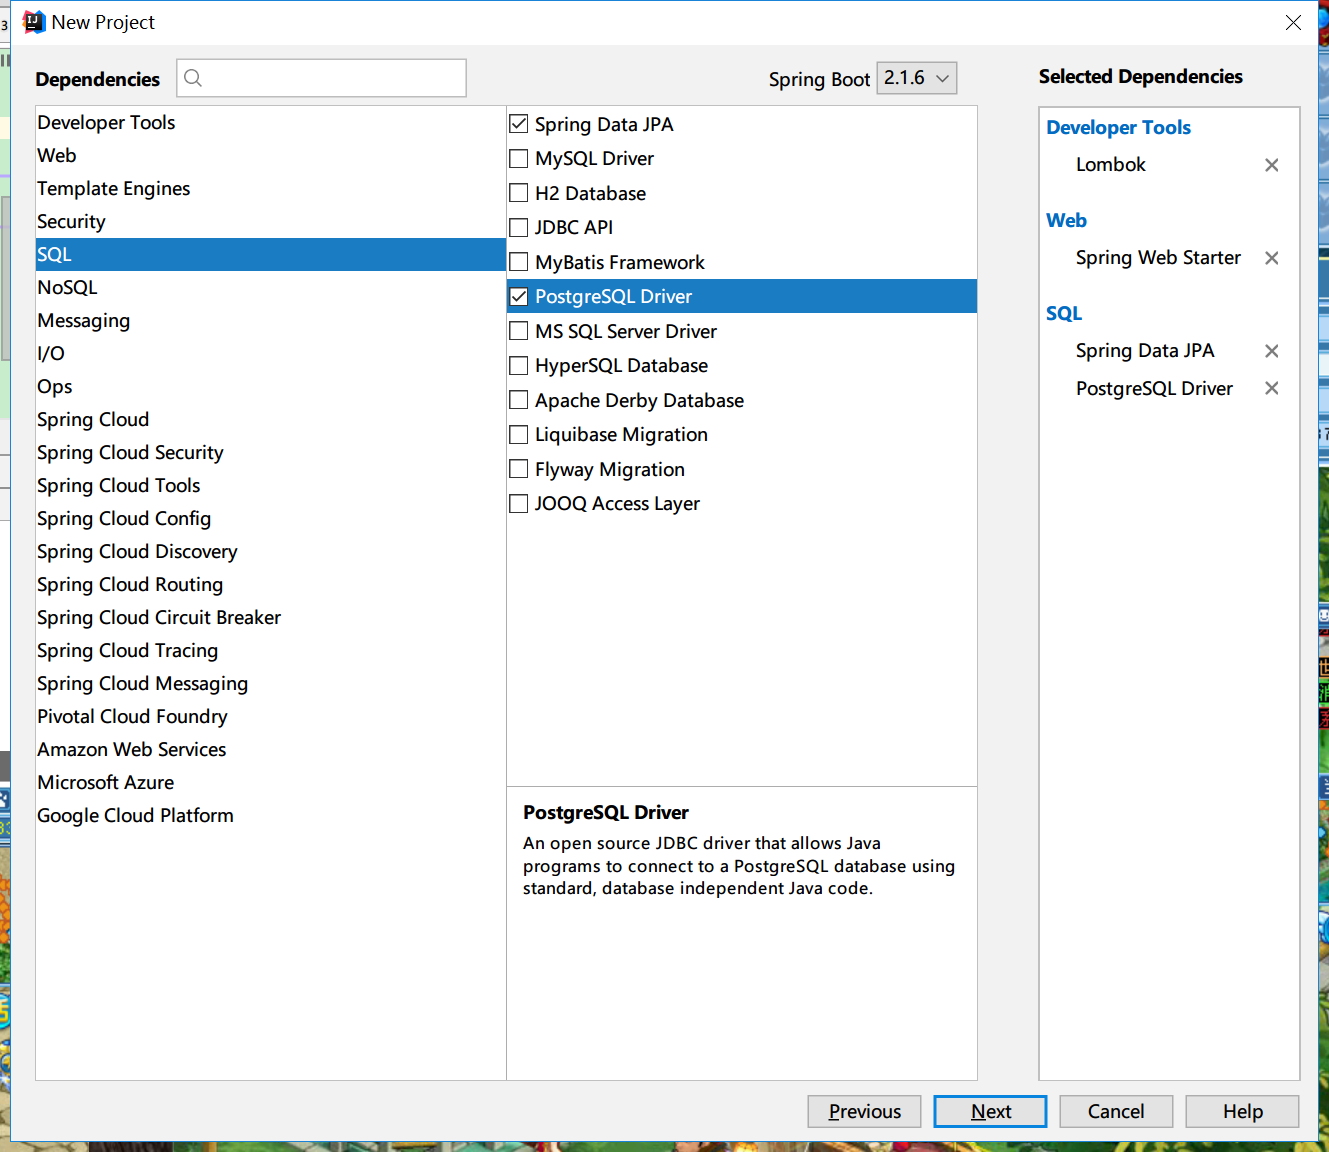Select the Spring Cloud category
1329x1152 pixels.
pos(270,419)
